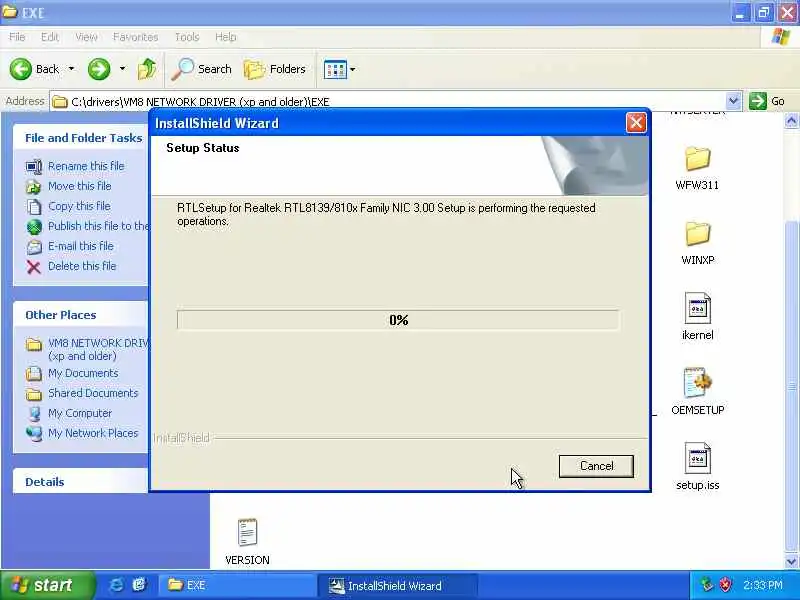Click the Rename this file icon
Image resolution: width=800 pixels, height=600 pixels.
[x=34, y=166]
